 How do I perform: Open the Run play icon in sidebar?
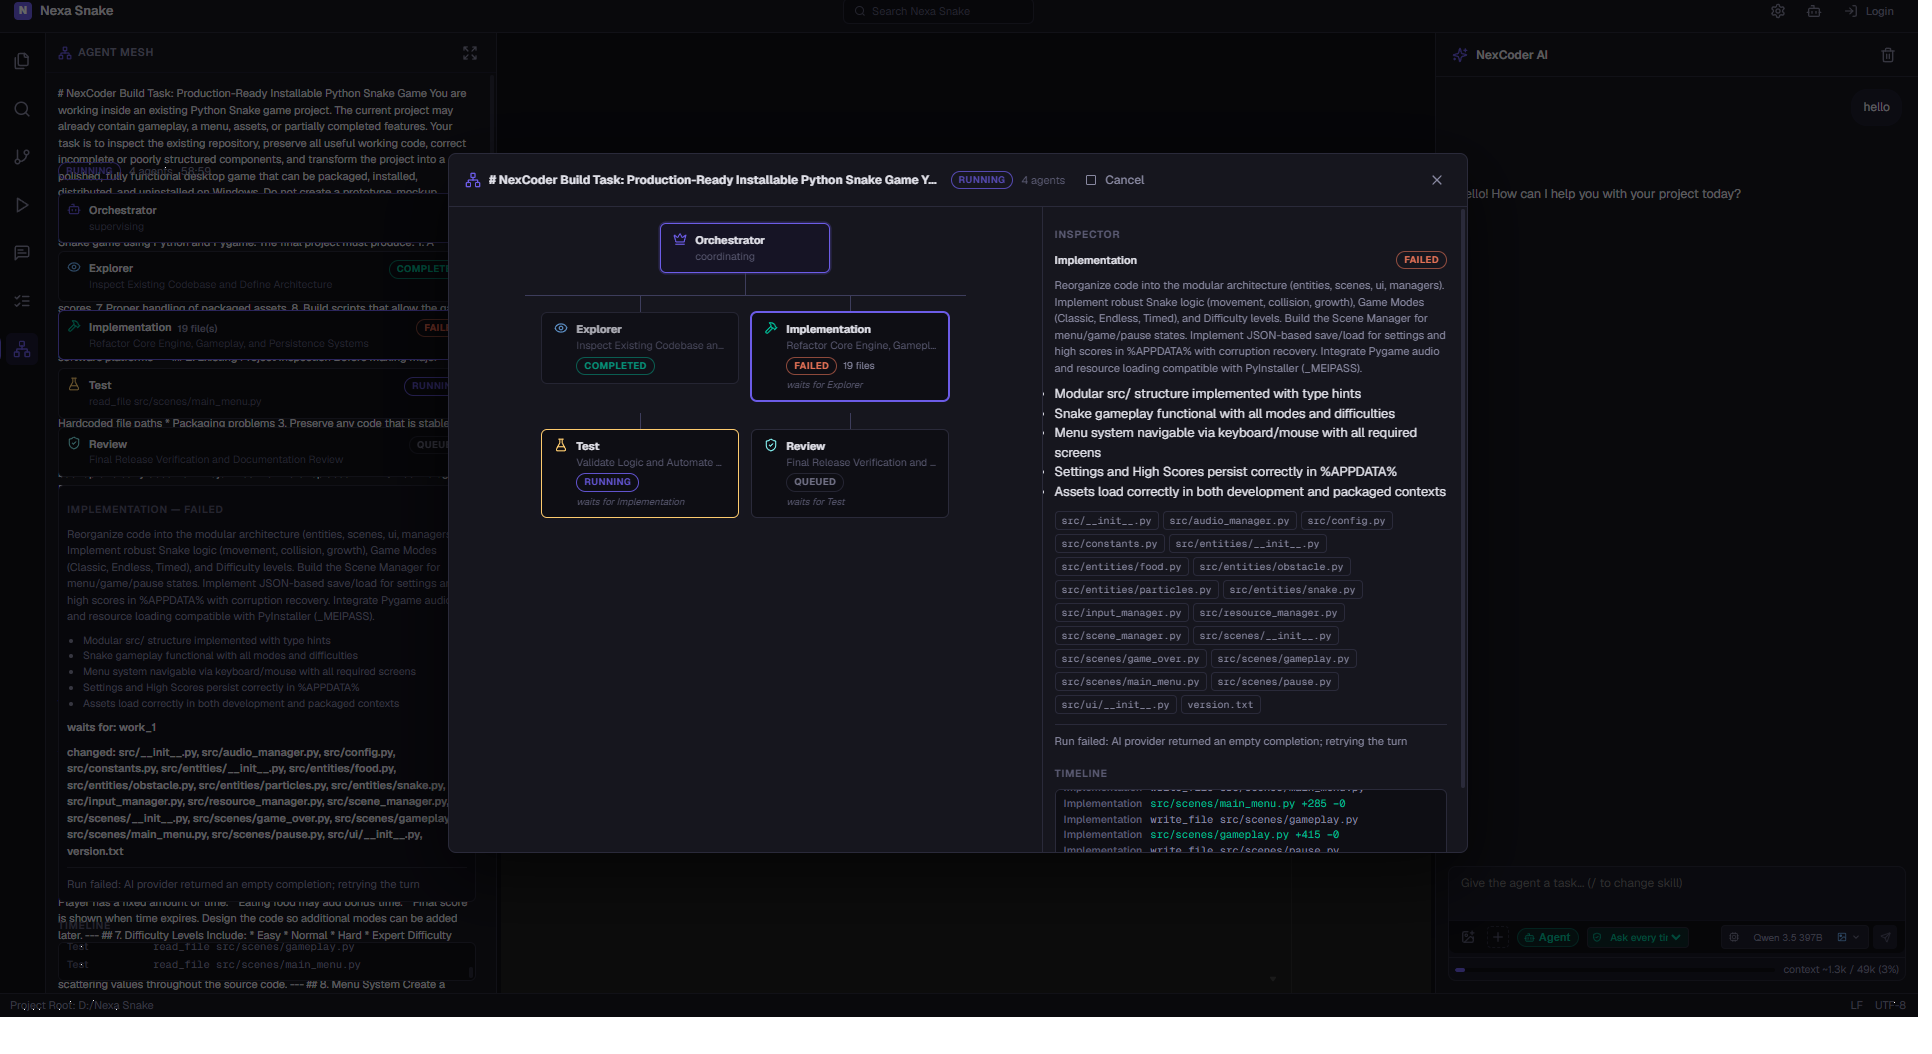click(22, 205)
